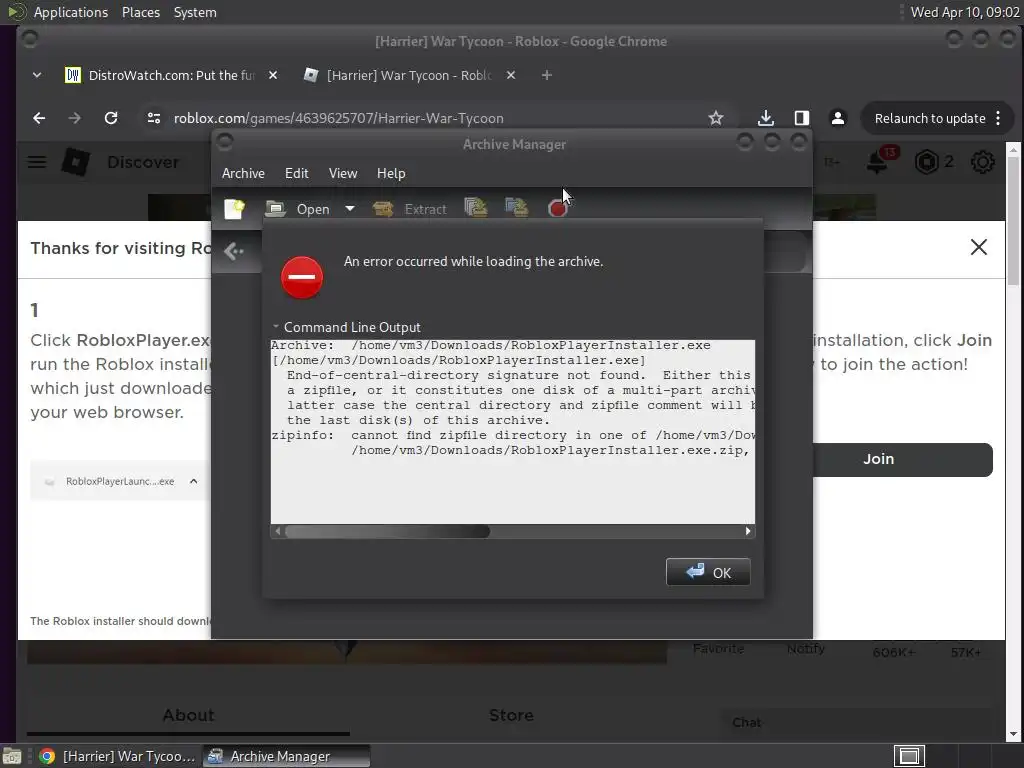Click the right scroll arrow of output
Viewport: 1024px width, 768px height.
coord(748,531)
